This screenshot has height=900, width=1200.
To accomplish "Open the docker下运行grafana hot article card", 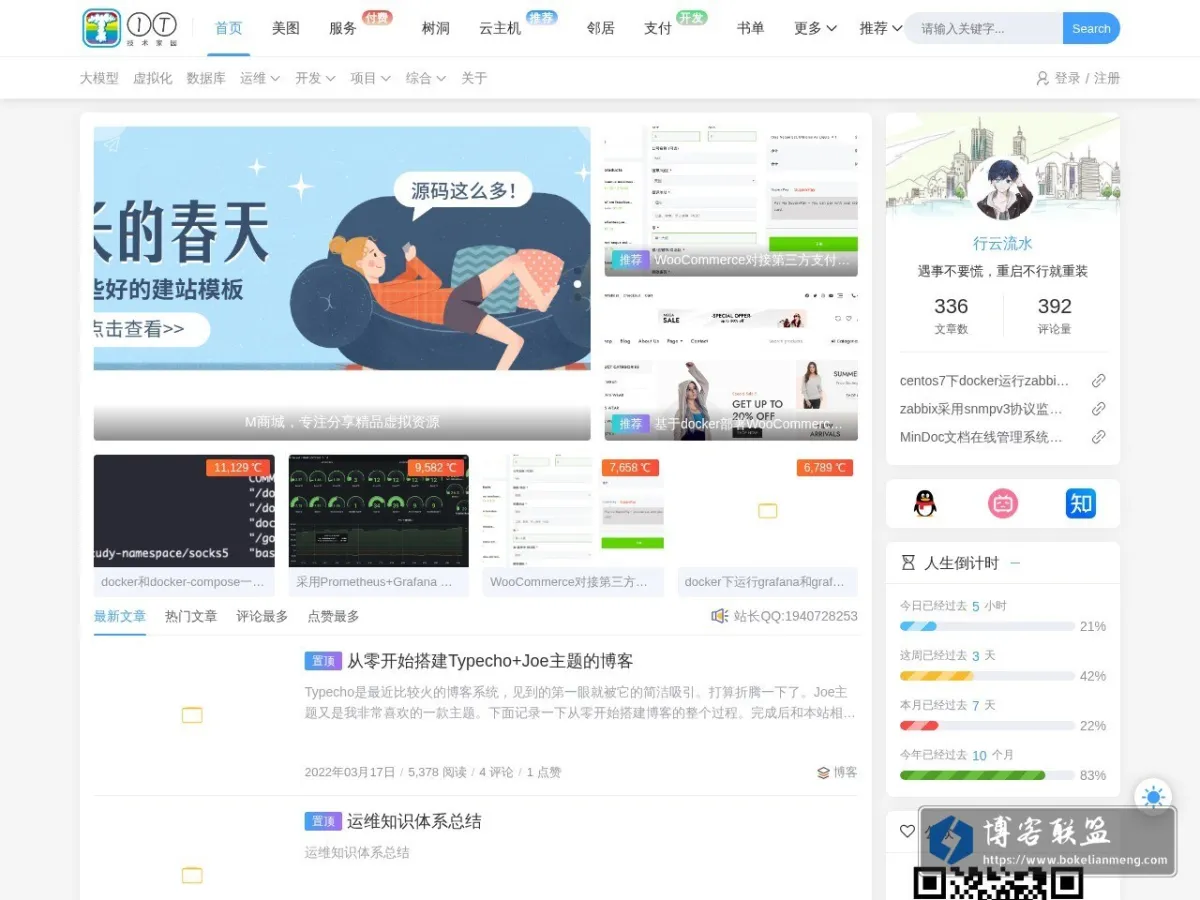I will pyautogui.click(x=767, y=526).
